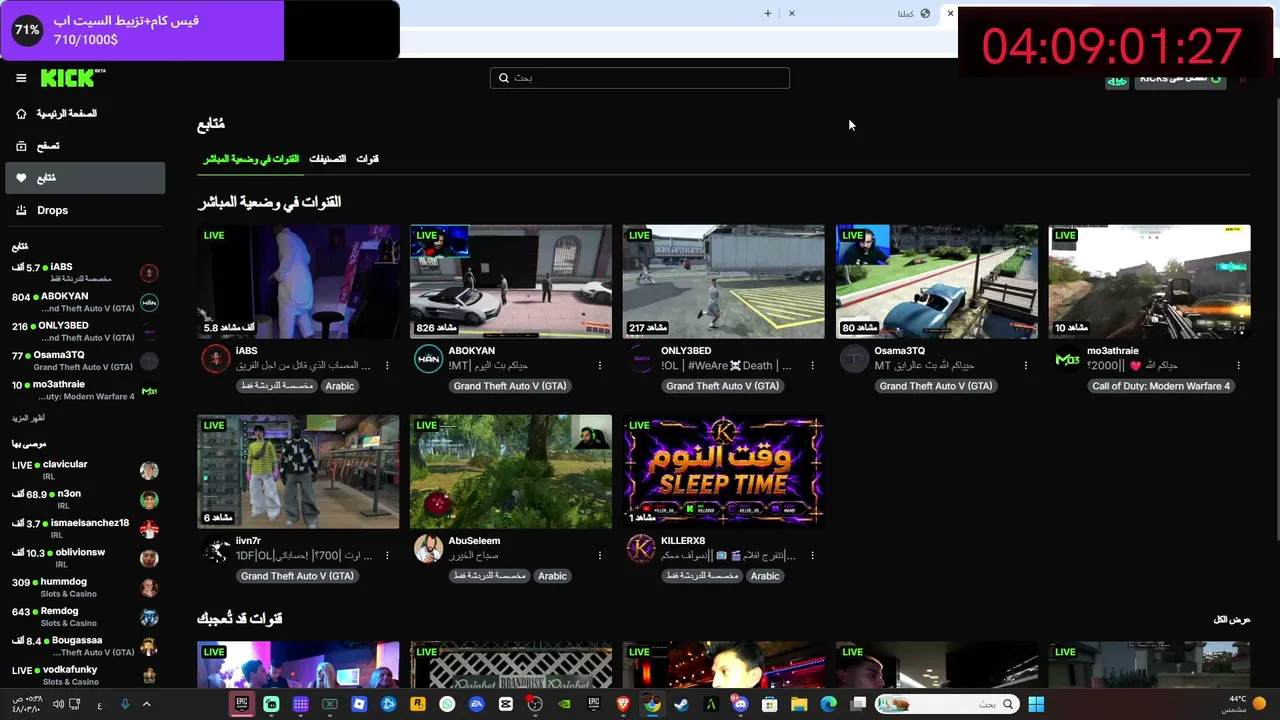This screenshot has height=720, width=1280.
Task: Open a new browser tab
Action: coord(768,13)
